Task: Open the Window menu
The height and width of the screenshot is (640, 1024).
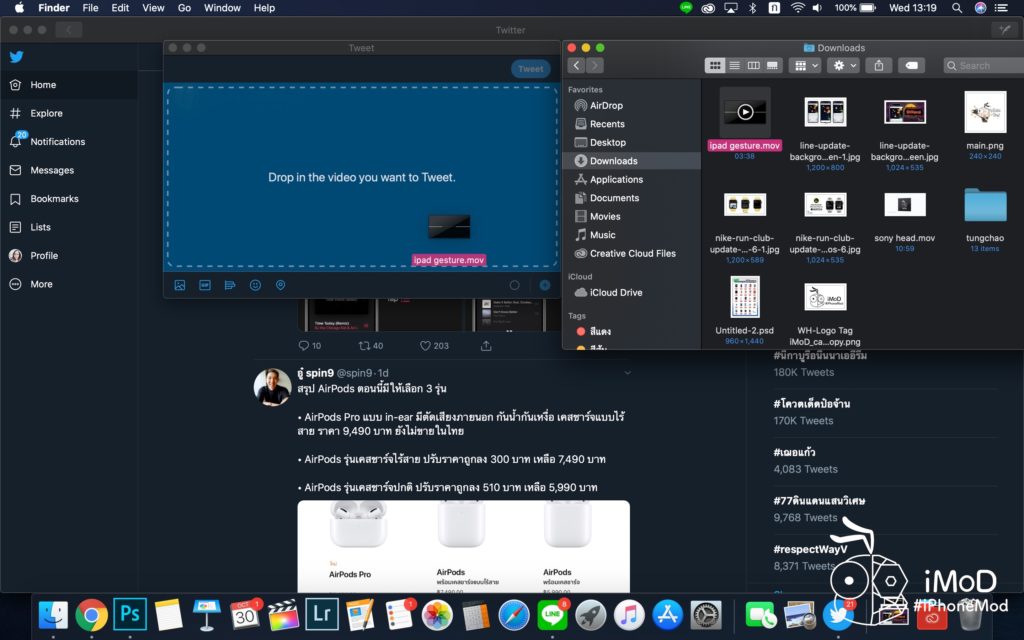Action: (x=222, y=8)
